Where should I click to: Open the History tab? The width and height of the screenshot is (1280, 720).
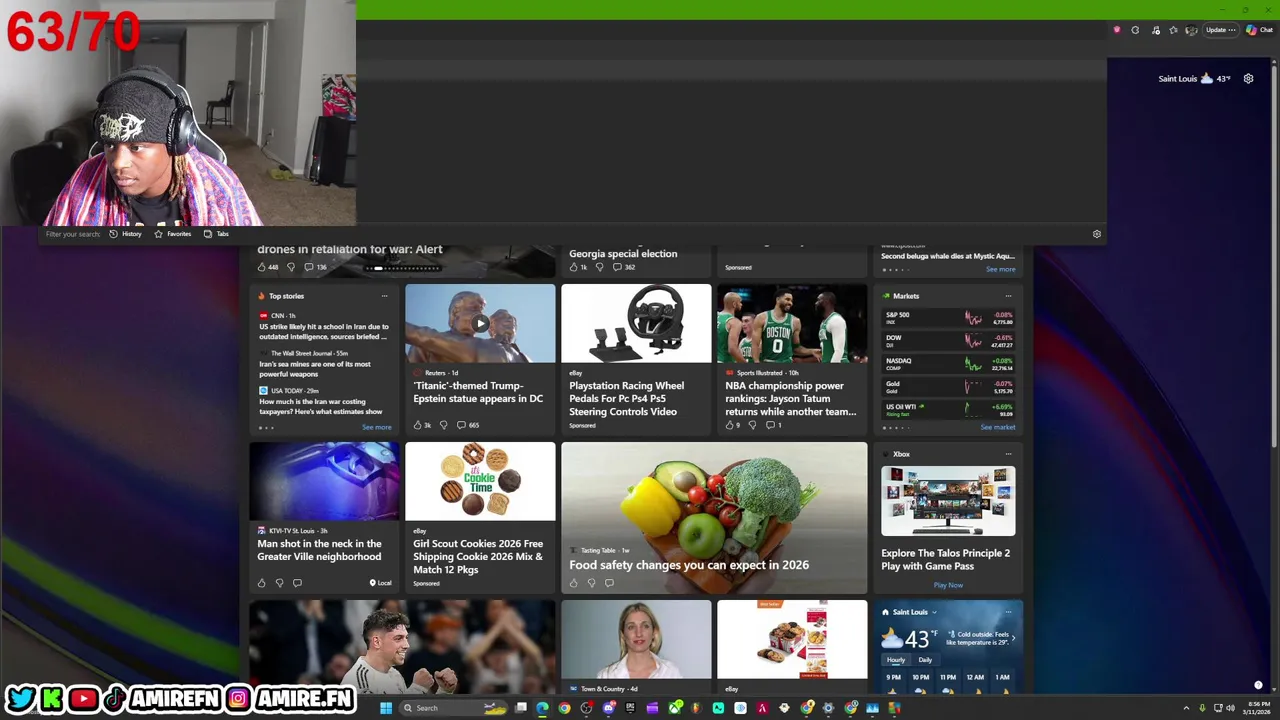coord(125,234)
